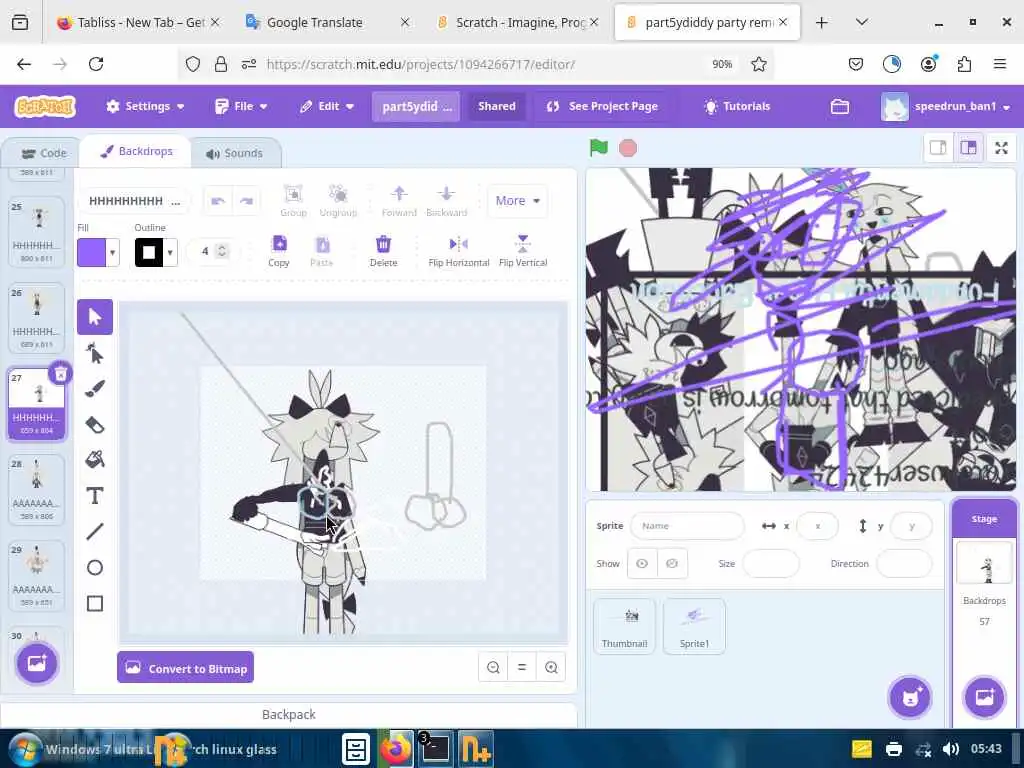Switch to the Tabliss New Tab browser tab
Image resolution: width=1024 pixels, height=768 pixels.
(139, 22)
